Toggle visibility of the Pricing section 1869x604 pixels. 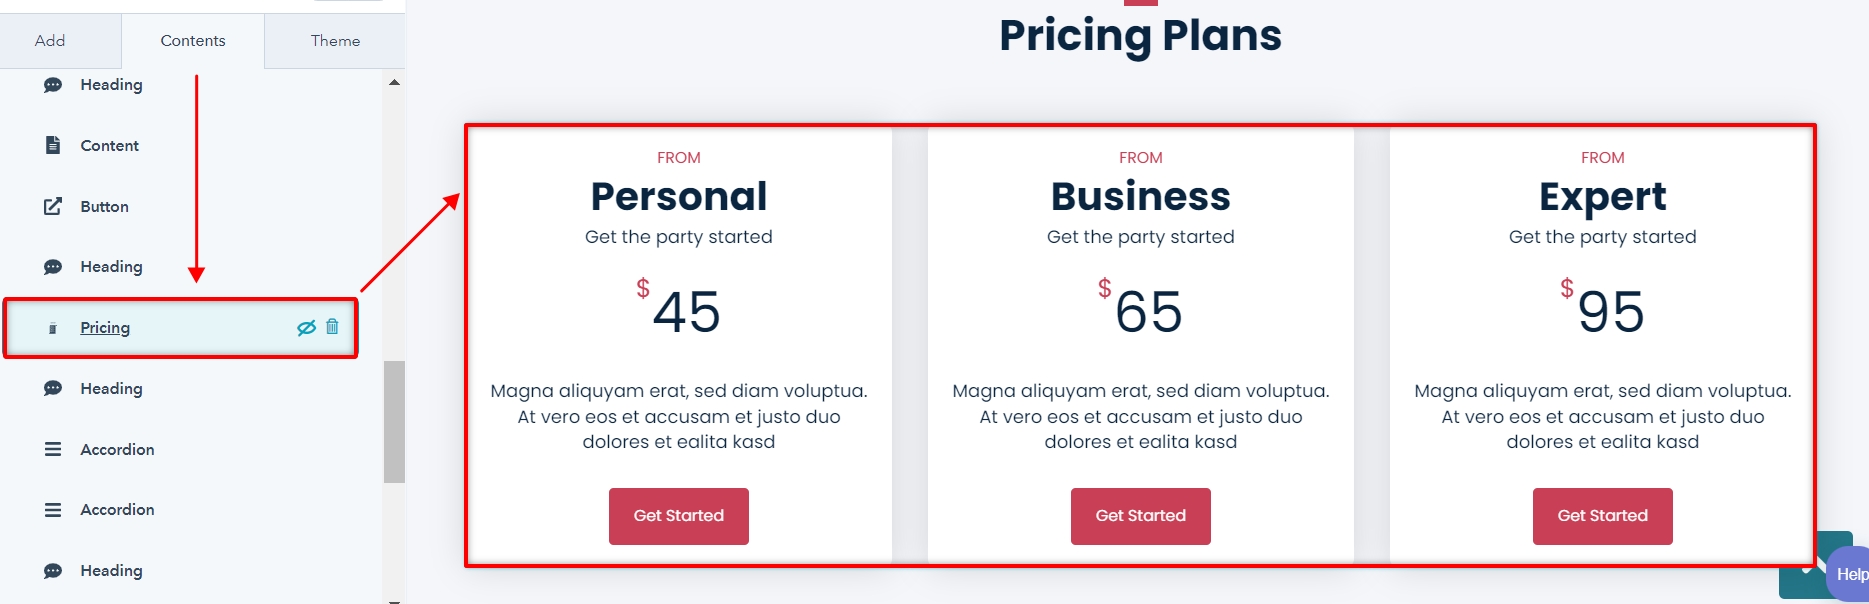tap(307, 328)
